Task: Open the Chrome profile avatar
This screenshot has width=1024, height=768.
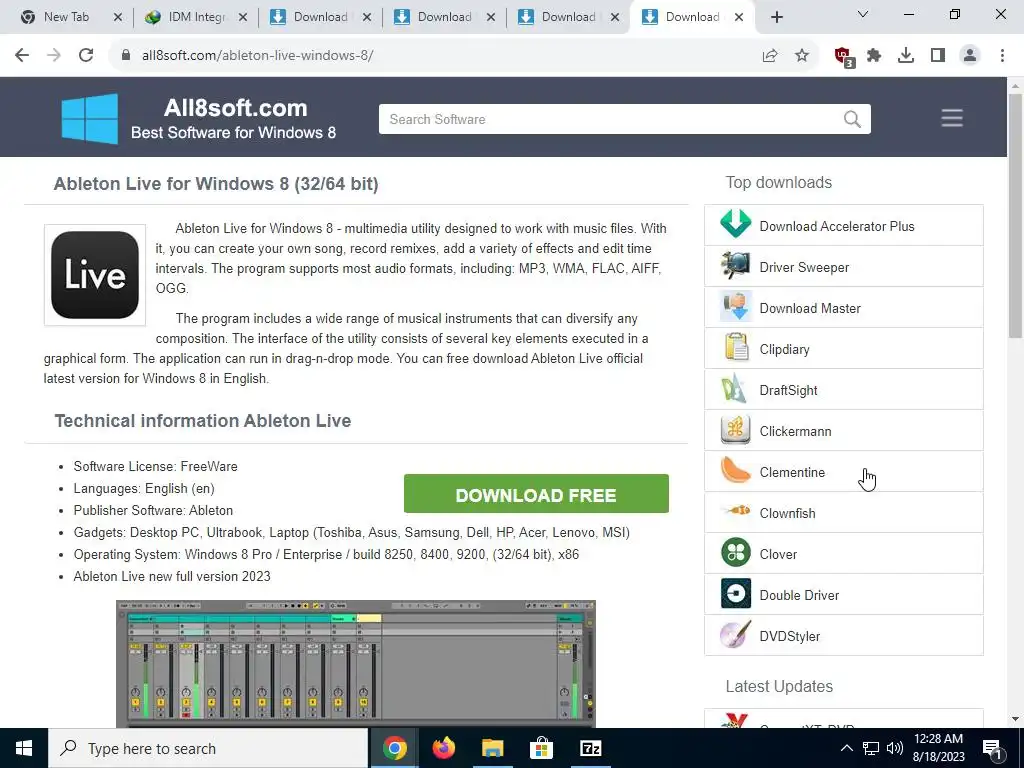Action: pos(970,56)
